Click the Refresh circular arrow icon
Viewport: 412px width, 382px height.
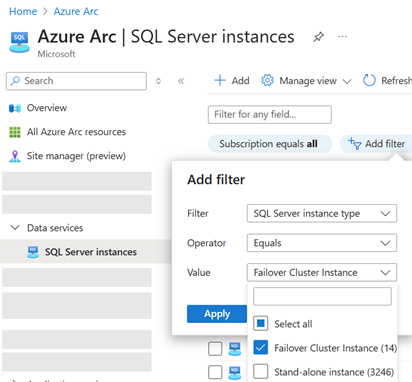[369, 80]
